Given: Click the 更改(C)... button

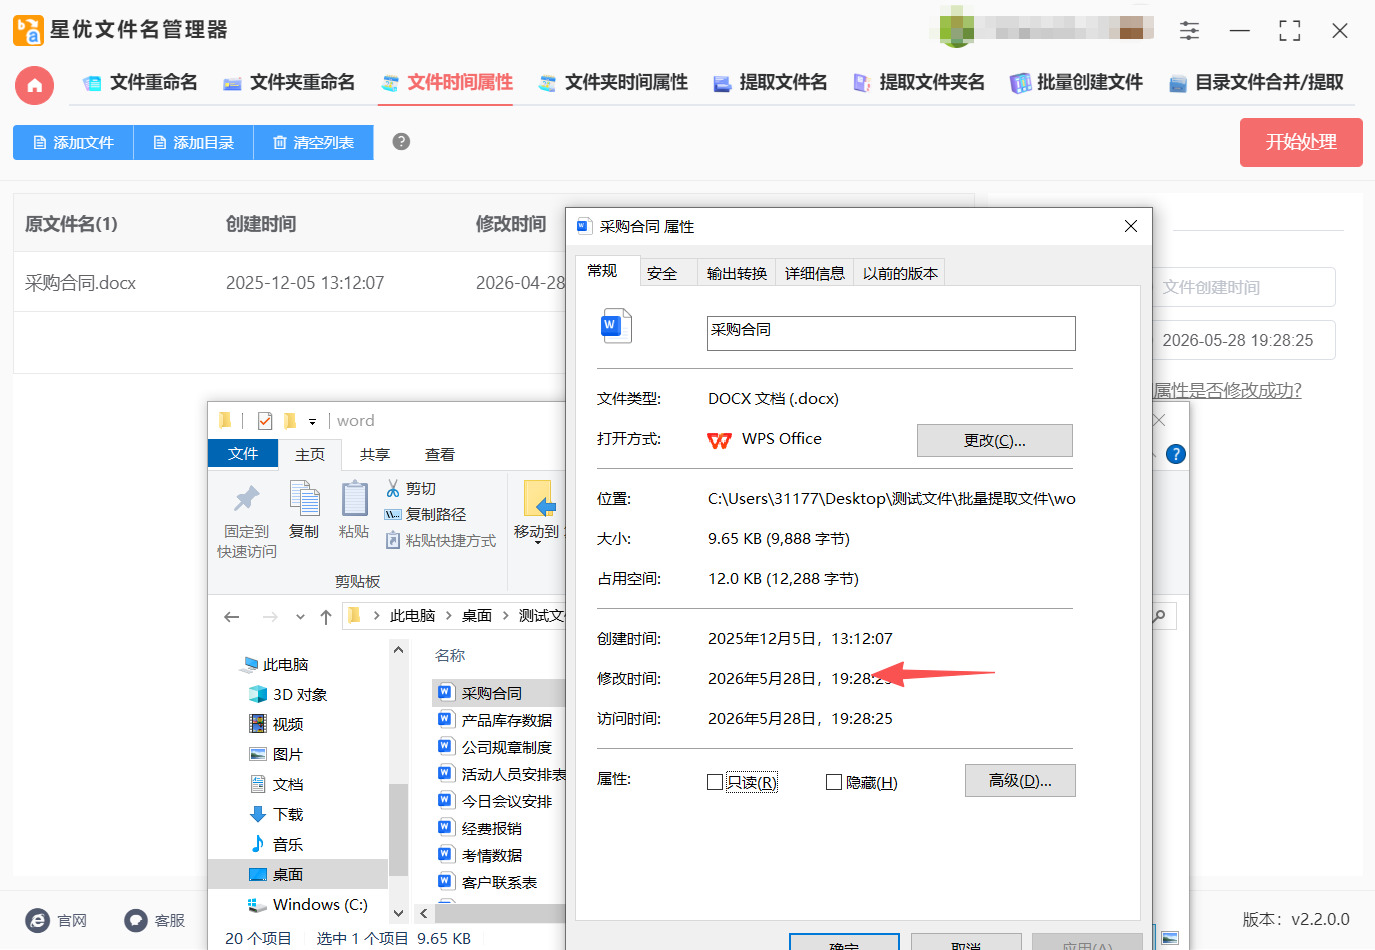Looking at the screenshot, I should coord(994,440).
